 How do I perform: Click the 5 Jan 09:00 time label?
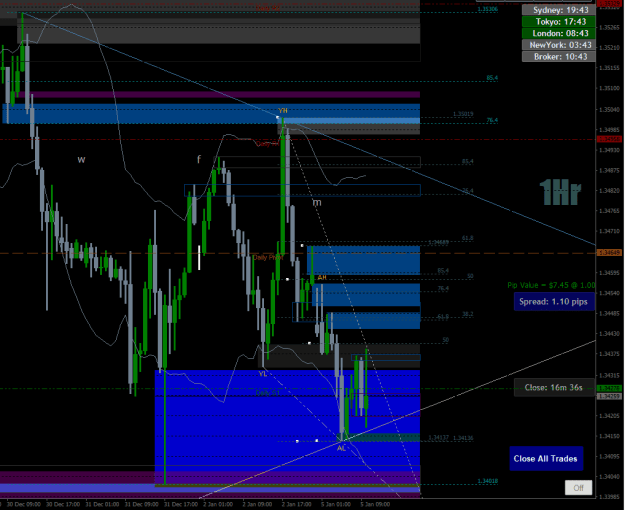(x=375, y=504)
